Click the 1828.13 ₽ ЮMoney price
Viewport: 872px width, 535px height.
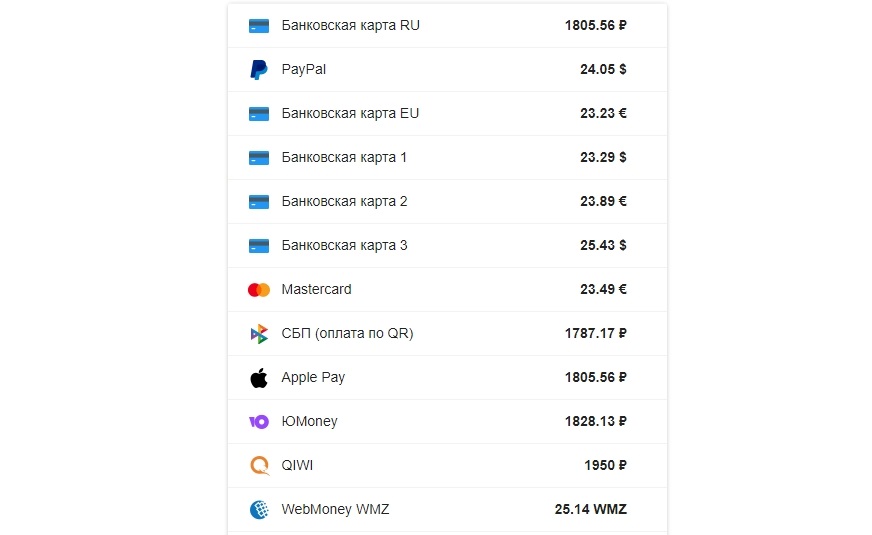pyautogui.click(x=595, y=422)
